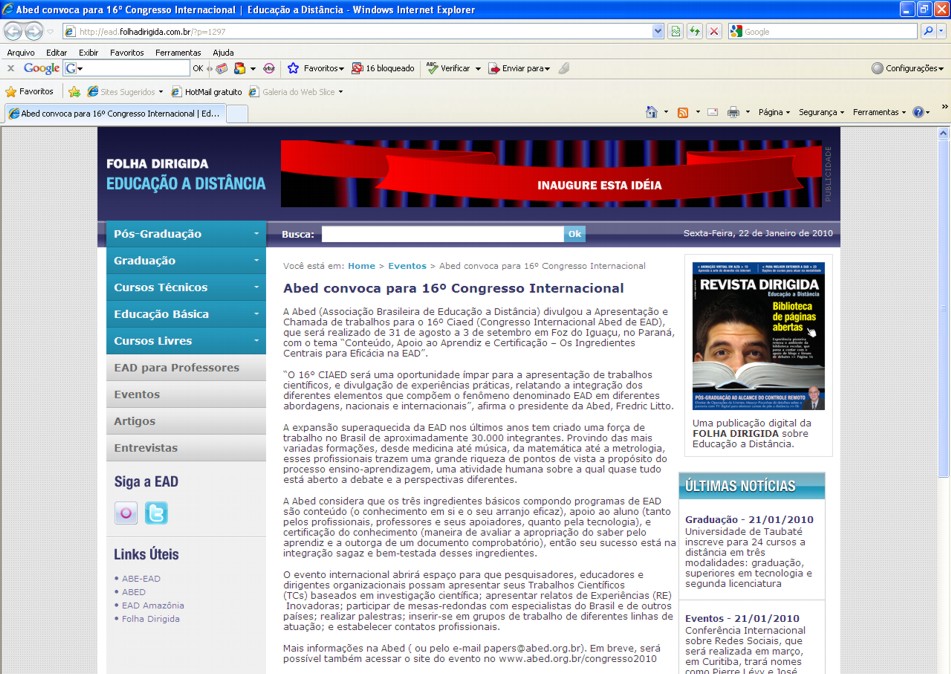Screen dimensions: 951x674
Task: Open the Favoritos menu in menu bar
Action: click(x=127, y=53)
